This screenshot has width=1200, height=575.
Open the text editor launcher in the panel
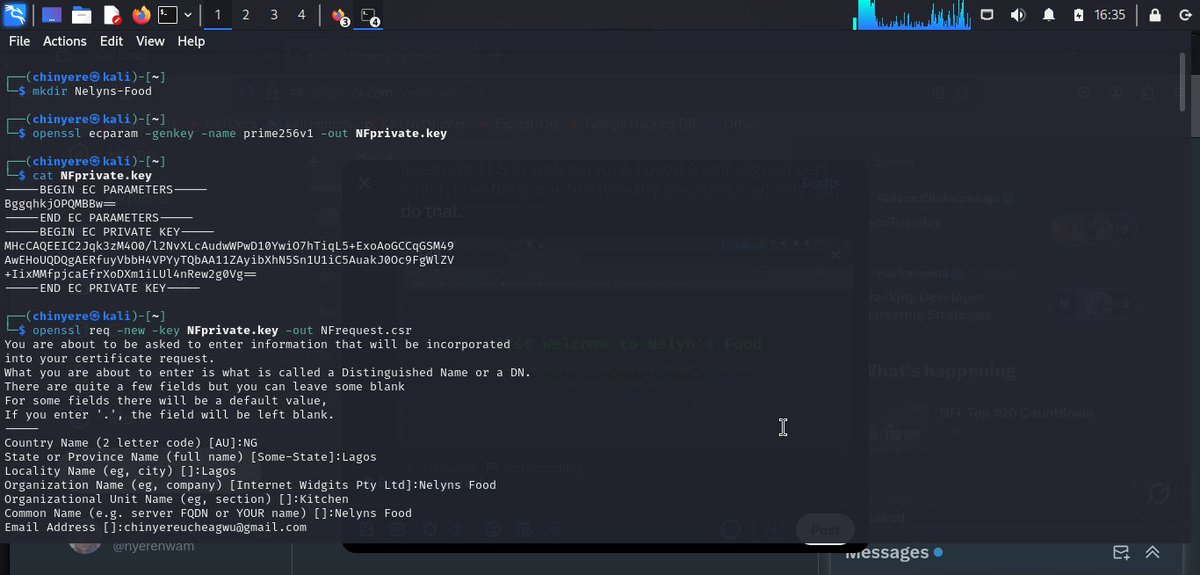click(x=111, y=15)
